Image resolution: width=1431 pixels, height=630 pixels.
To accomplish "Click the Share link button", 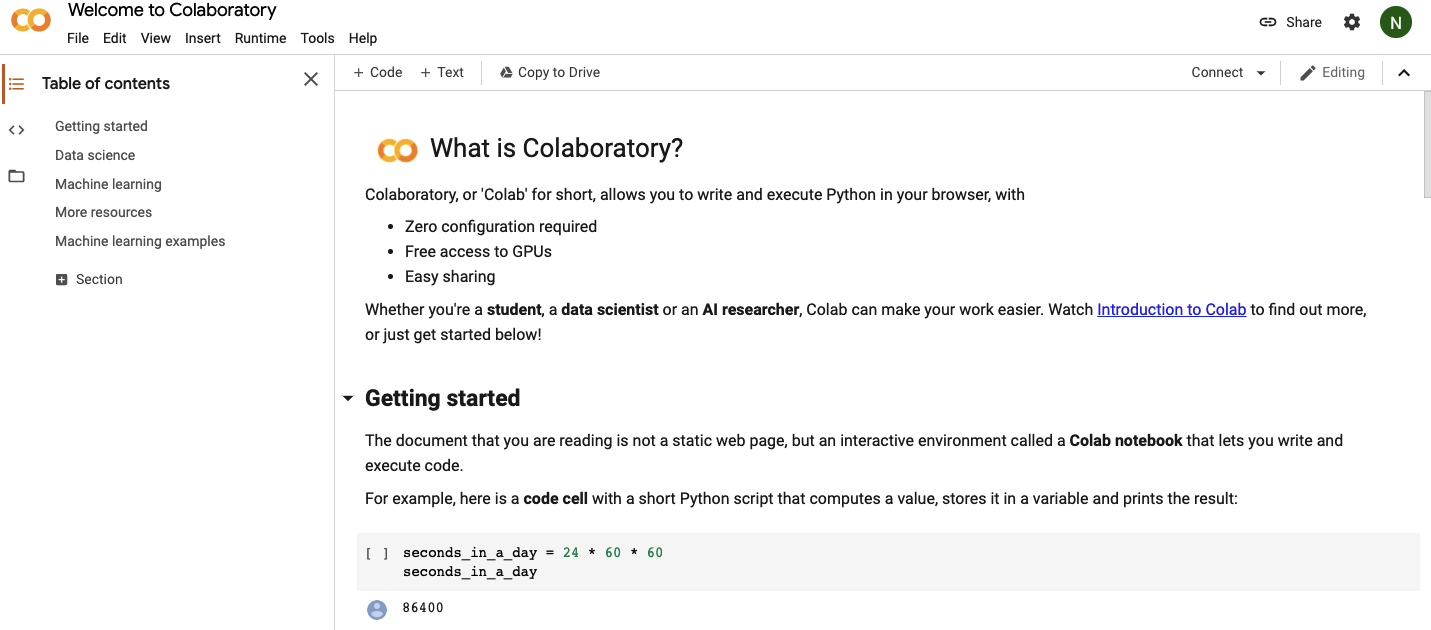I will pyautogui.click(x=1290, y=22).
